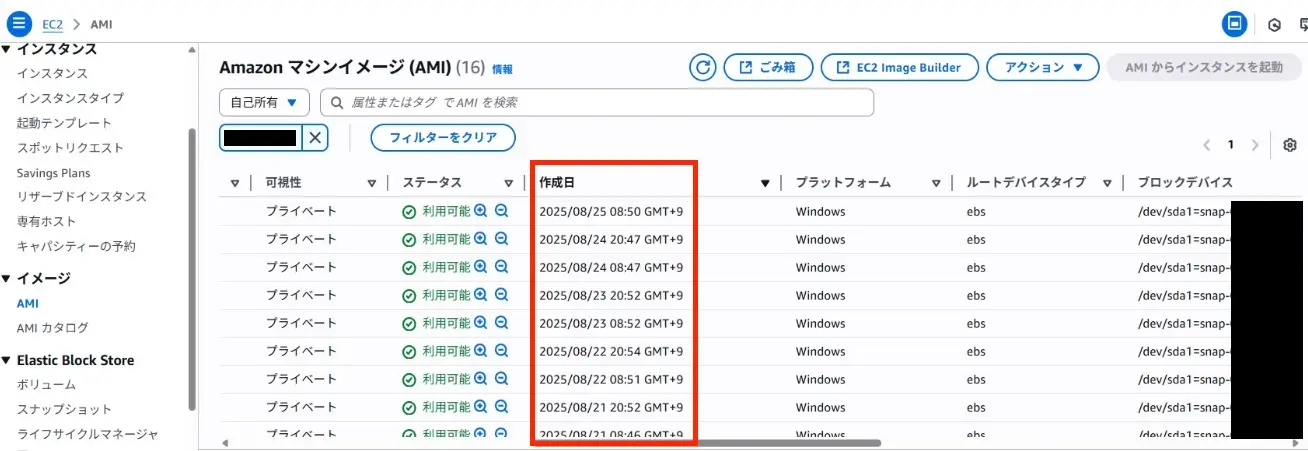Open Savings Plans in the sidebar
Screen dimensions: 1308x451
[53, 173]
